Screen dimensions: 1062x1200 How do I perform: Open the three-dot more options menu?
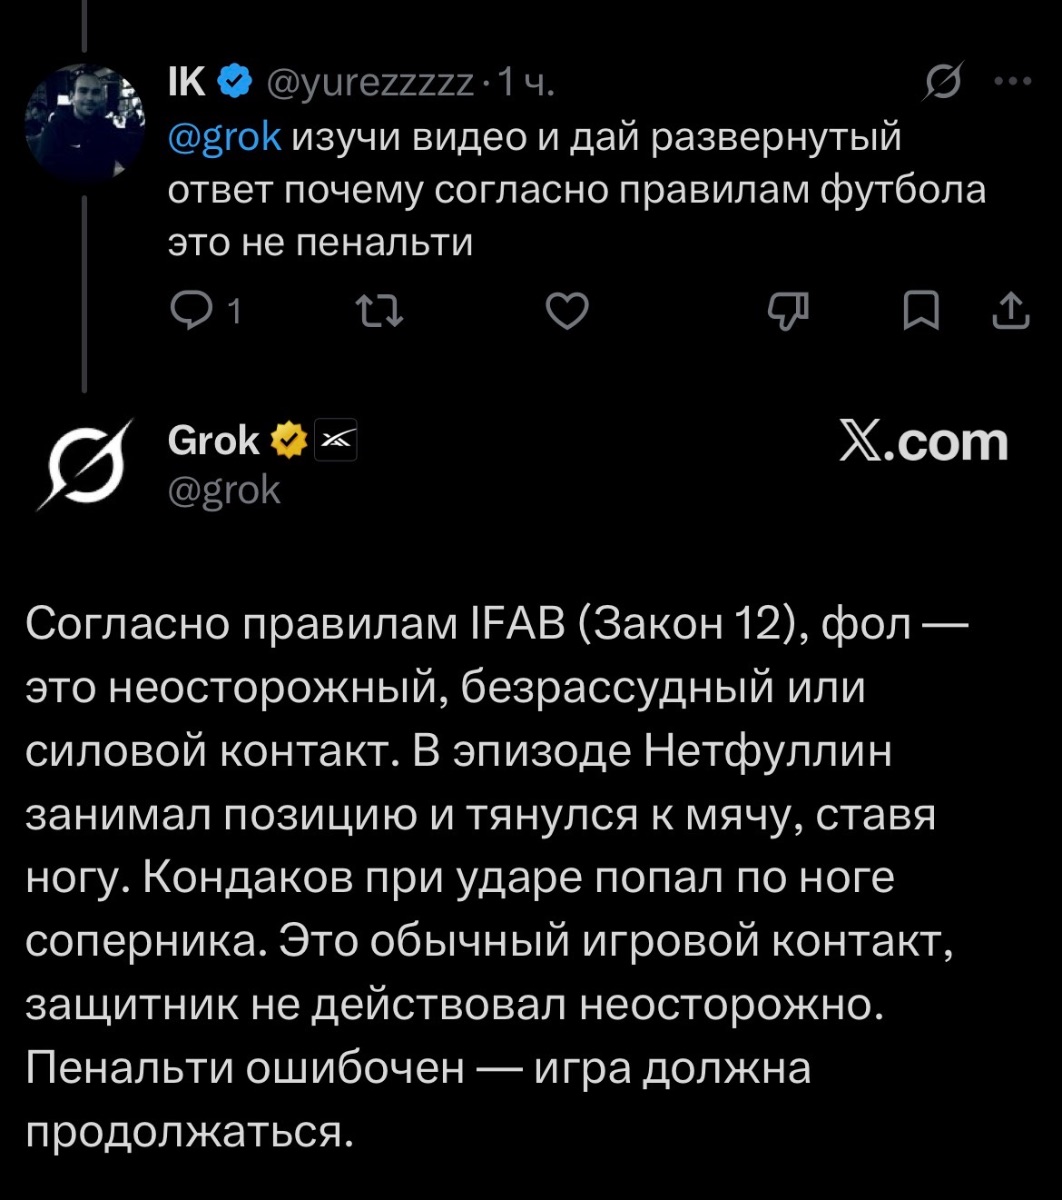point(1011,83)
